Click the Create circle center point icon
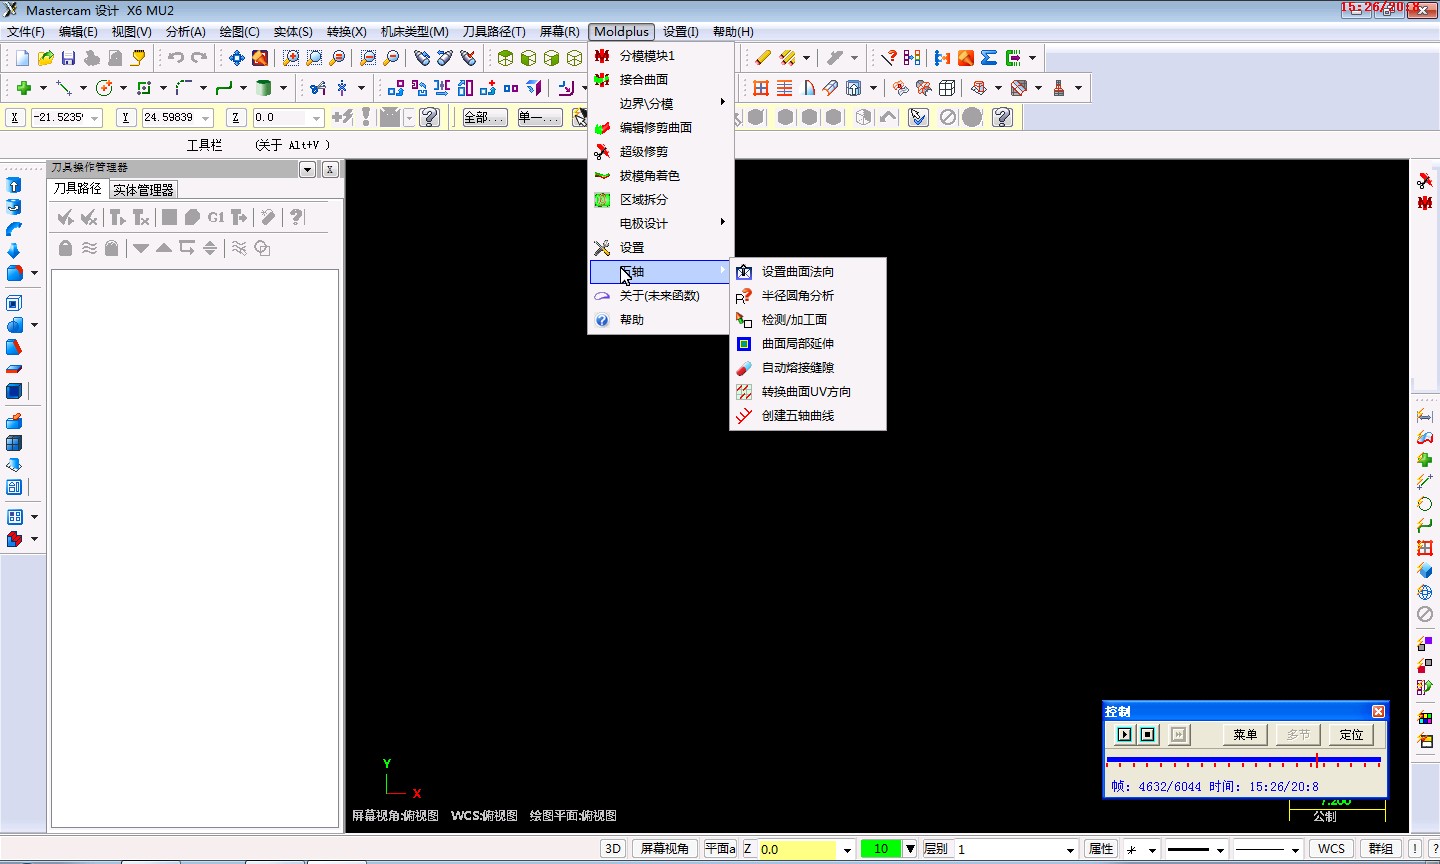 (x=103, y=88)
